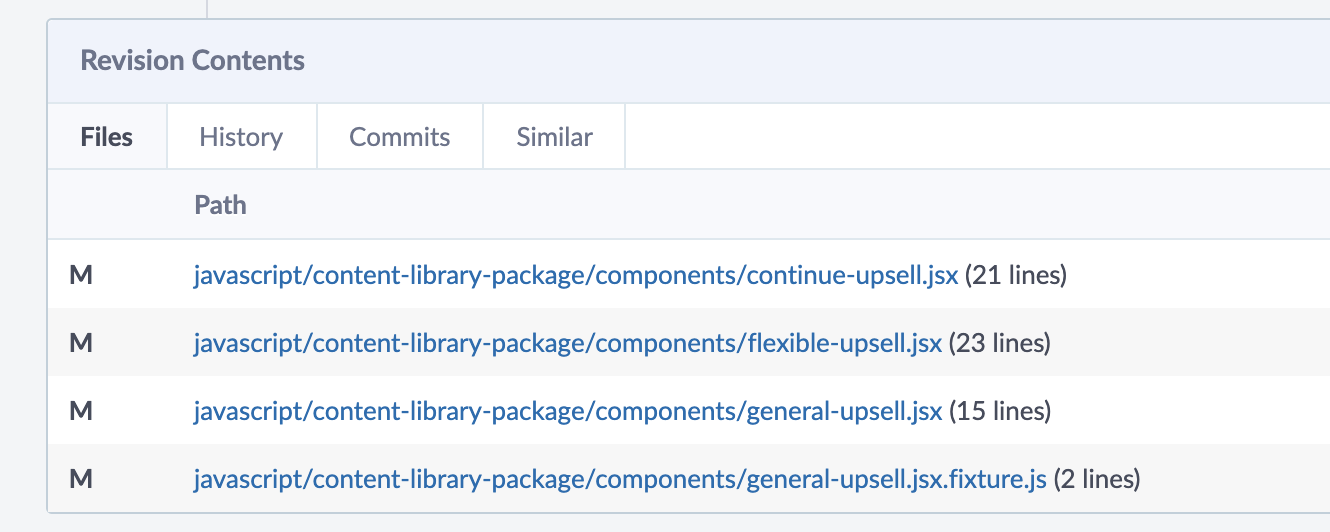Image resolution: width=1330 pixels, height=532 pixels.
Task: Select the (15 lines) count text
Action: click(x=1000, y=411)
